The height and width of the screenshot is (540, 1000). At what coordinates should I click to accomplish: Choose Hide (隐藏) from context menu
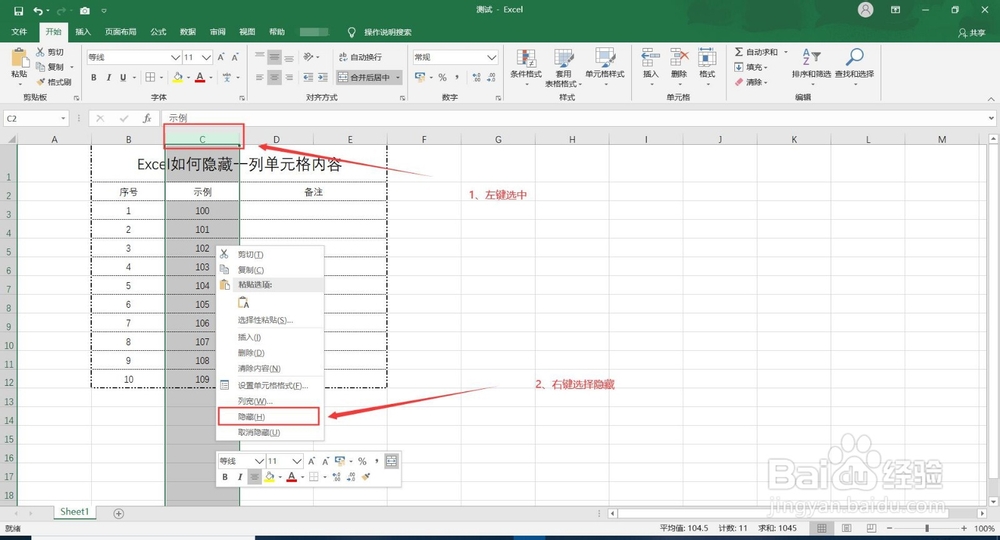[268, 416]
